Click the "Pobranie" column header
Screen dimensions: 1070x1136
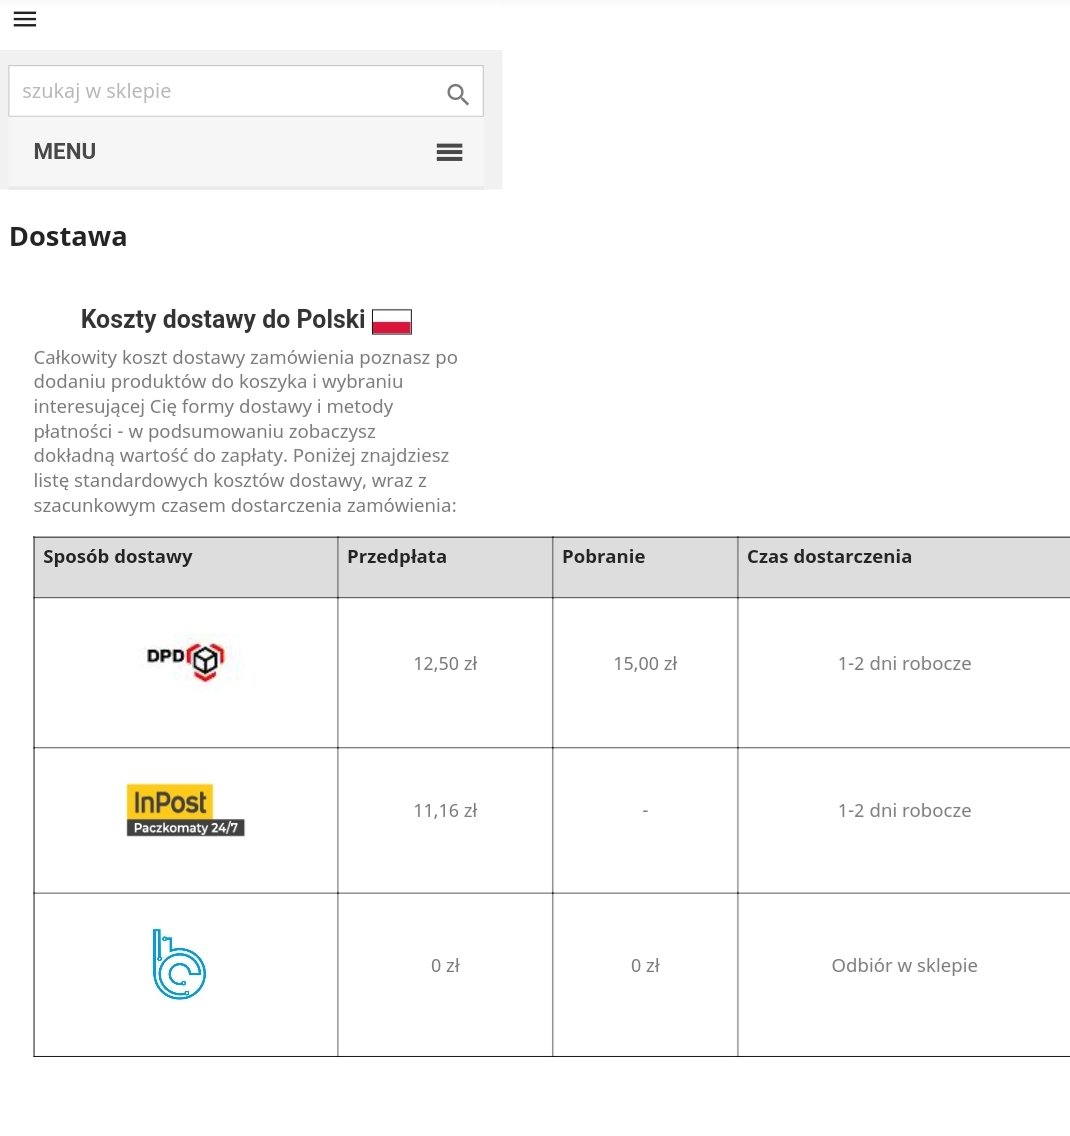pos(603,557)
